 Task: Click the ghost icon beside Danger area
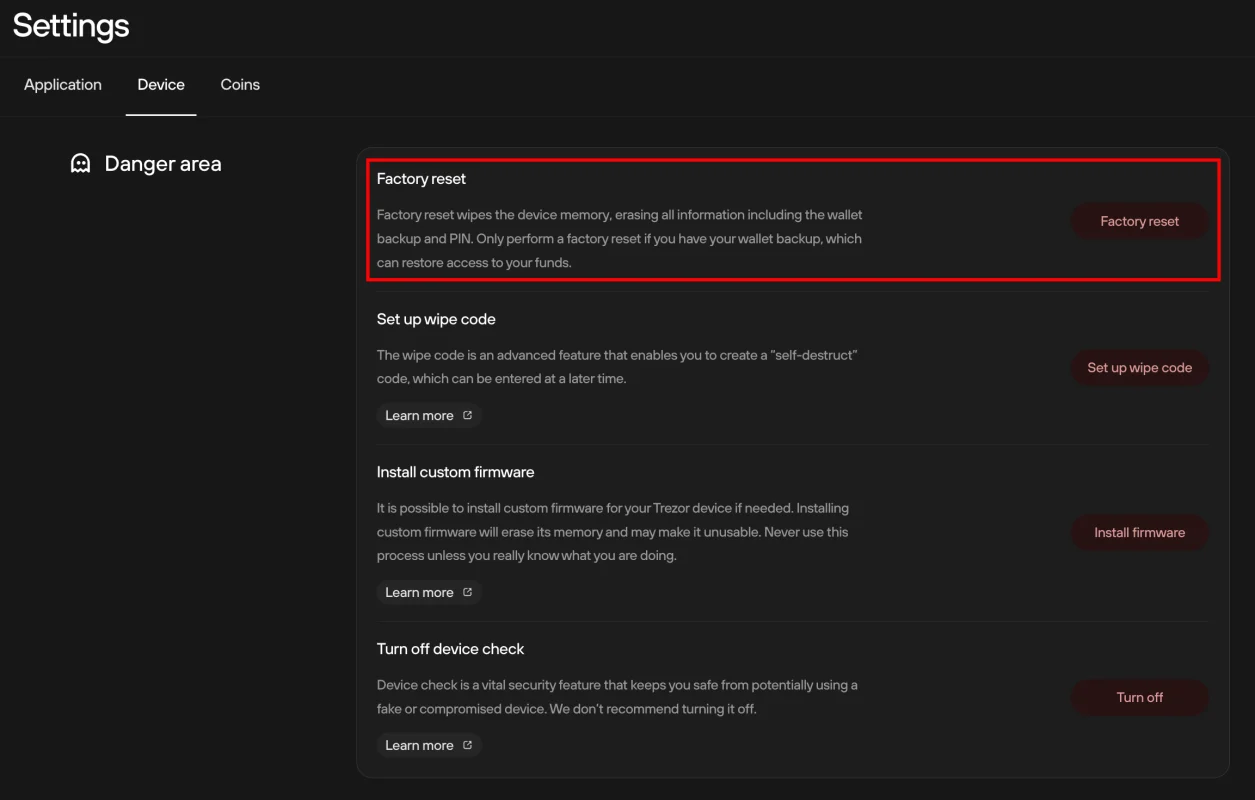(80, 164)
